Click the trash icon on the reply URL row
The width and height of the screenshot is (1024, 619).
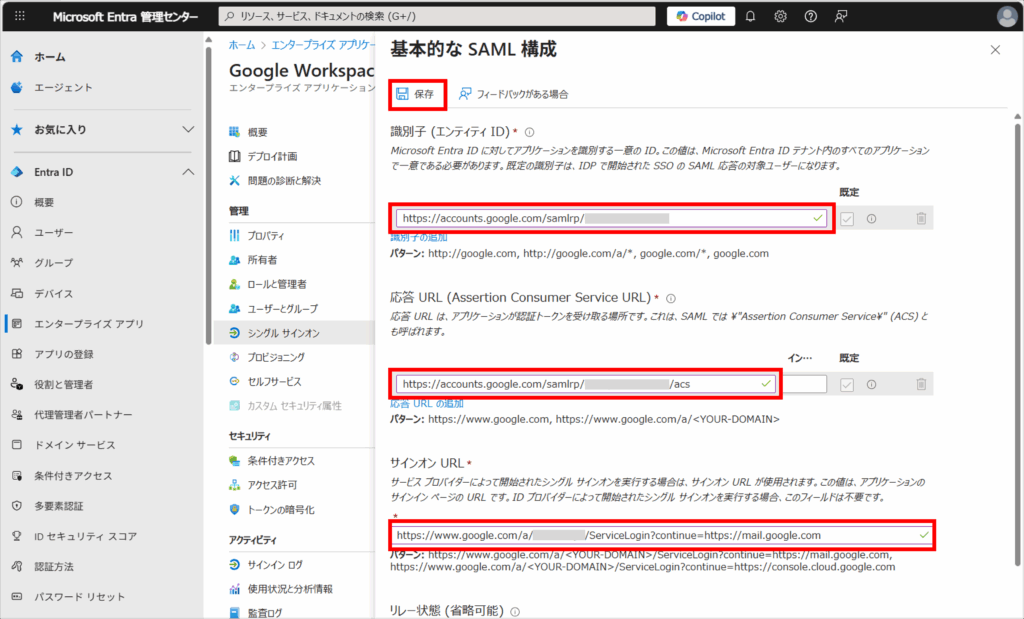tap(921, 384)
